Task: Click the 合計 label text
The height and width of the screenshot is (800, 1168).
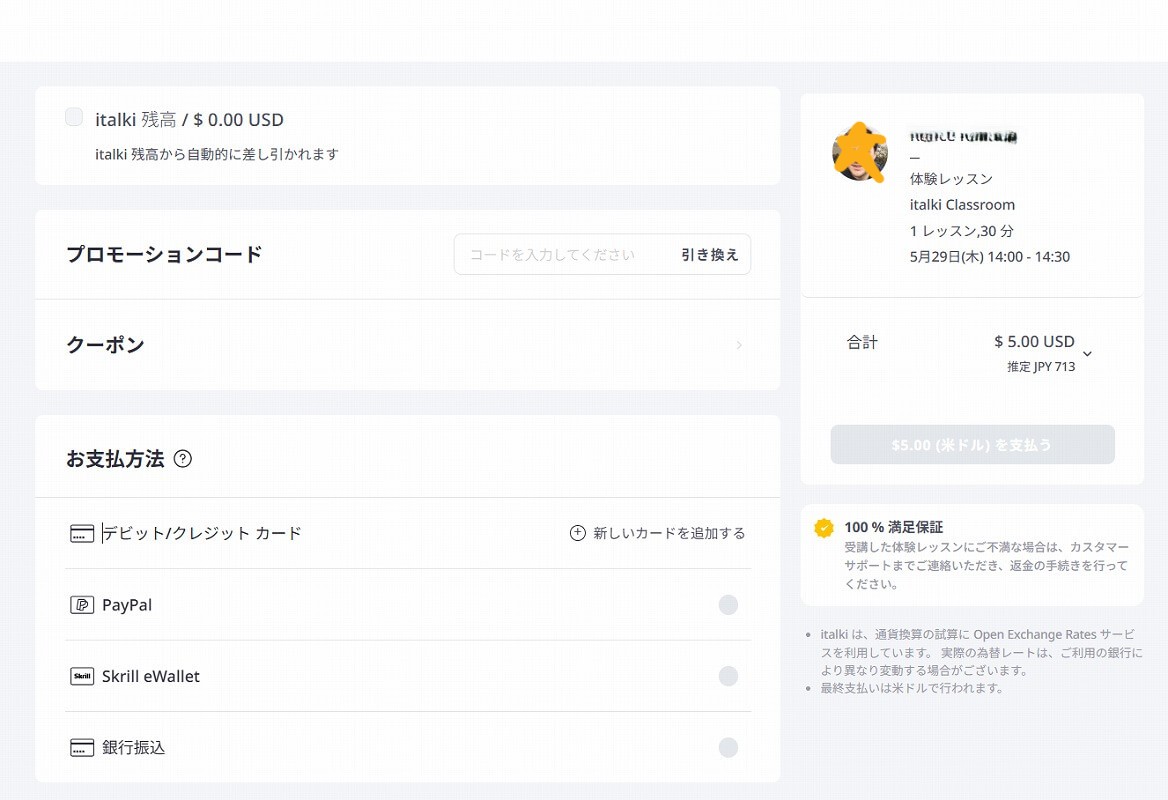Action: point(862,343)
